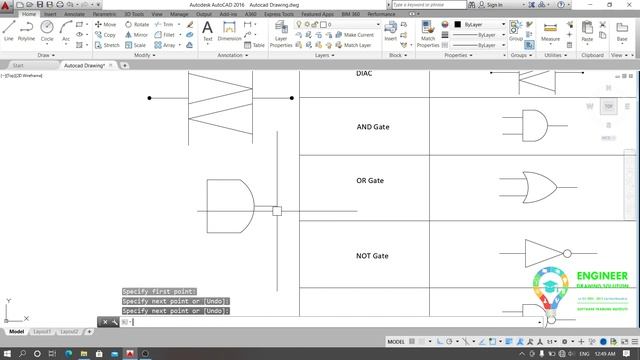Screen dimensions: 640x360
Task: Switch to the Annotate ribbon tab
Action: click(x=74, y=14)
